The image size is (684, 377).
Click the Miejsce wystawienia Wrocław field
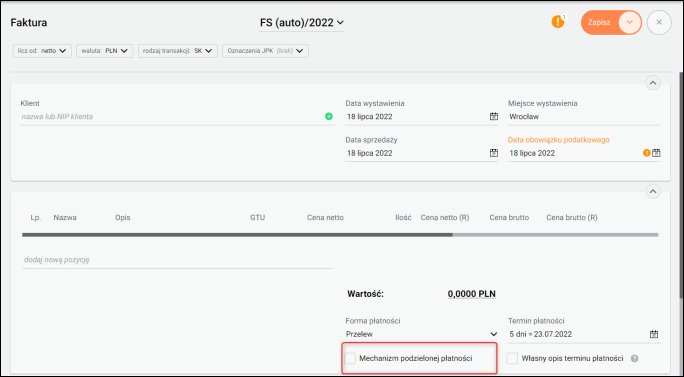click(x=584, y=117)
